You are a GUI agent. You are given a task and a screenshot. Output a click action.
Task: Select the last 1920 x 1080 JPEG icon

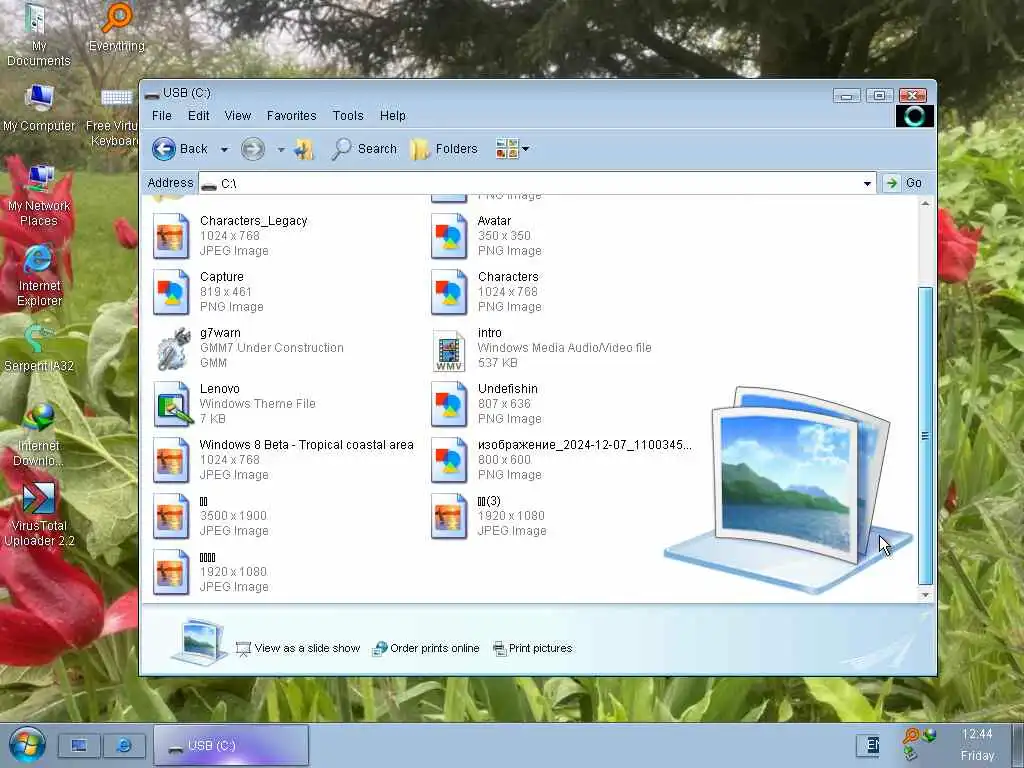pos(171,573)
